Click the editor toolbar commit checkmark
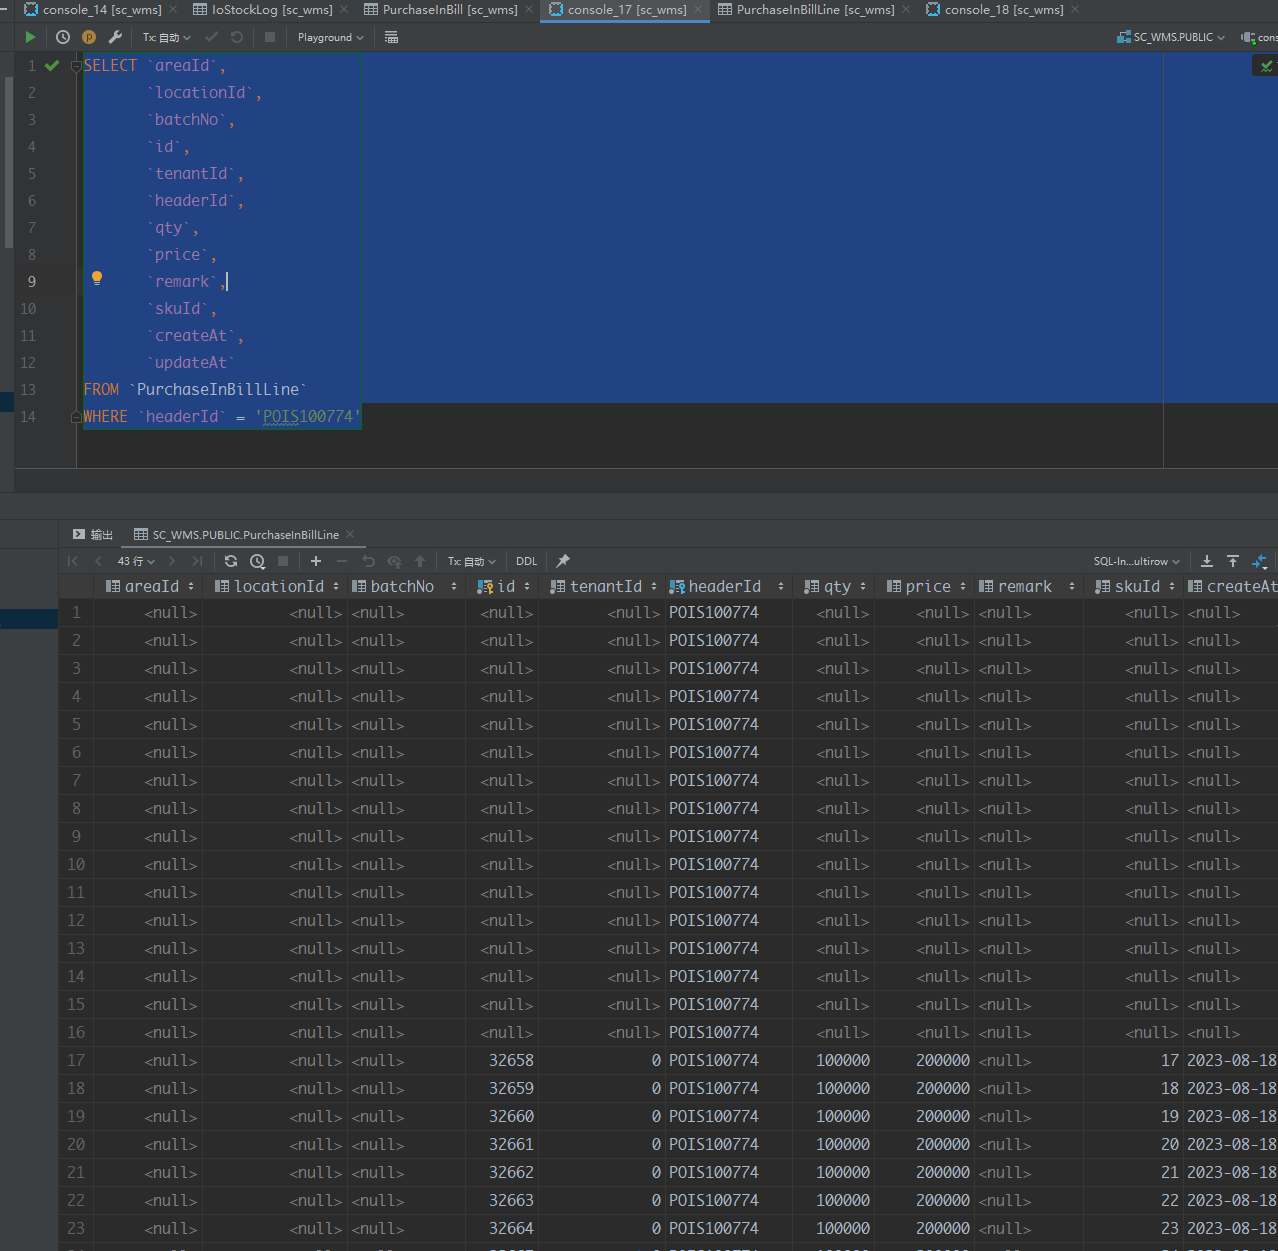 (211, 37)
